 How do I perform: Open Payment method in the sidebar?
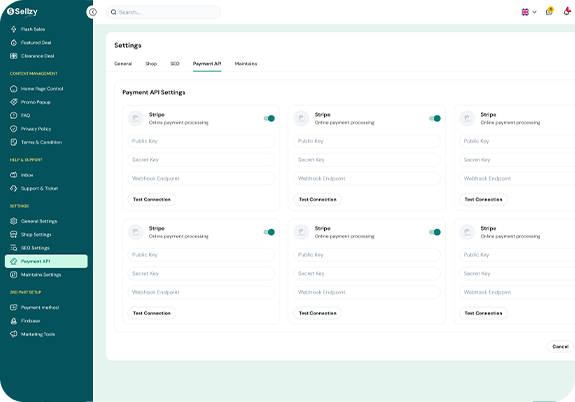coord(34,307)
